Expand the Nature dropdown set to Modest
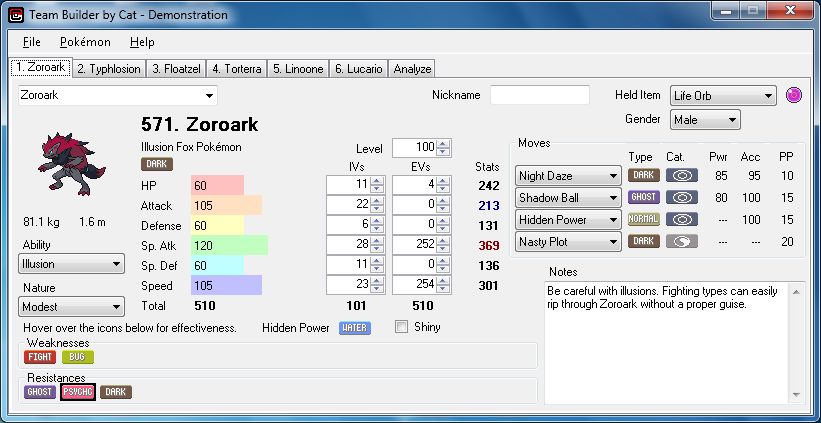This screenshot has height=423, width=821. (70, 306)
